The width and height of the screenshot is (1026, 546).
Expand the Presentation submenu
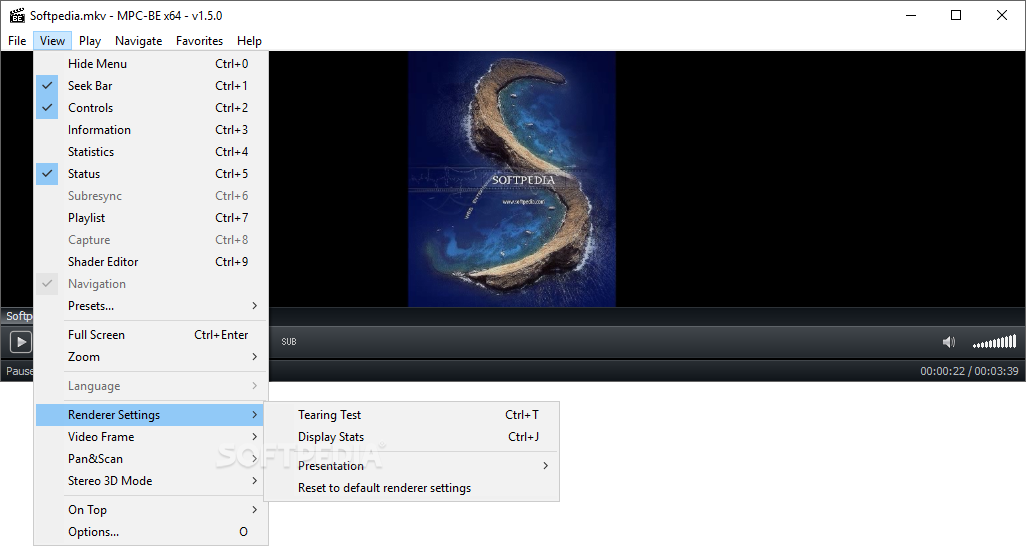coord(412,466)
